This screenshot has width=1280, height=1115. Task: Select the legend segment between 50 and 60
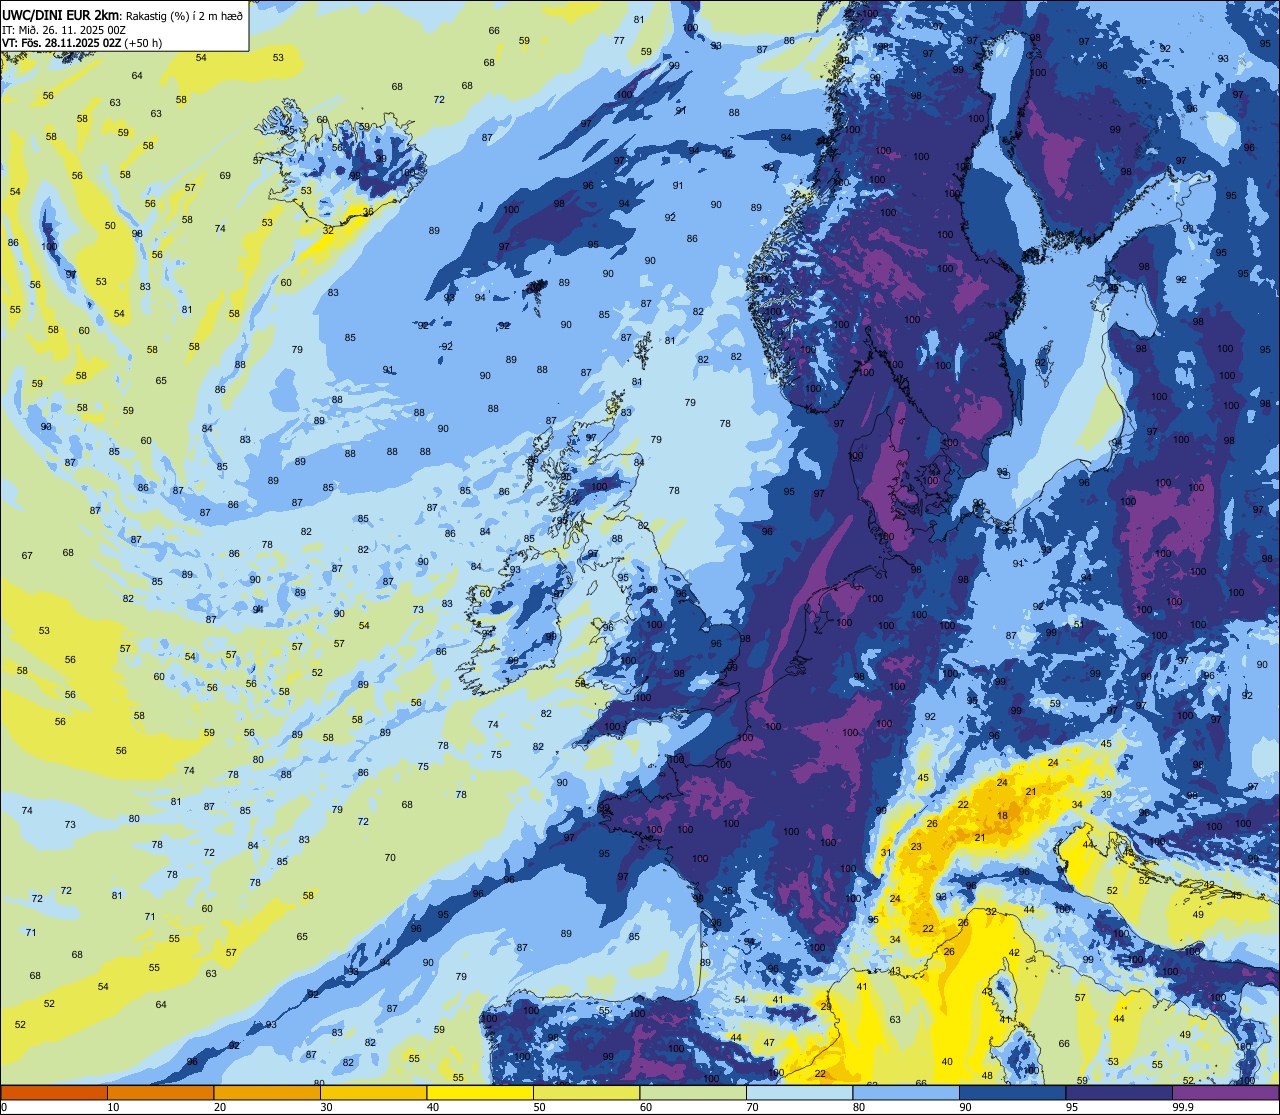tap(586, 1092)
